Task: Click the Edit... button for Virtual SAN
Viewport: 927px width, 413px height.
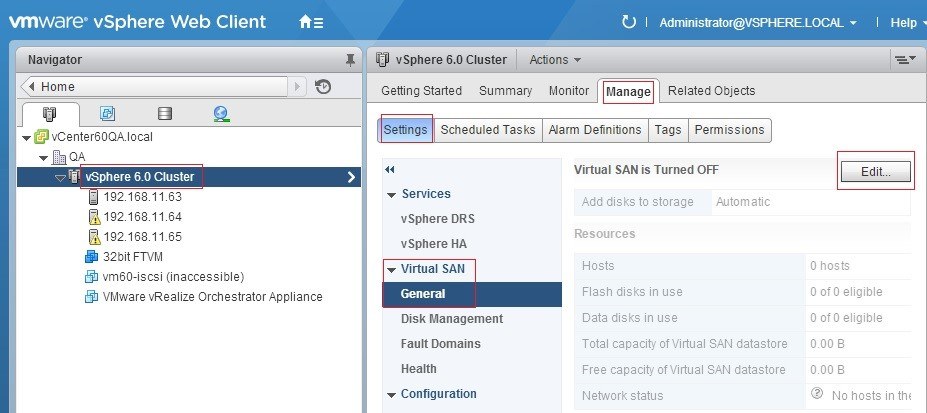Action: pos(876,171)
